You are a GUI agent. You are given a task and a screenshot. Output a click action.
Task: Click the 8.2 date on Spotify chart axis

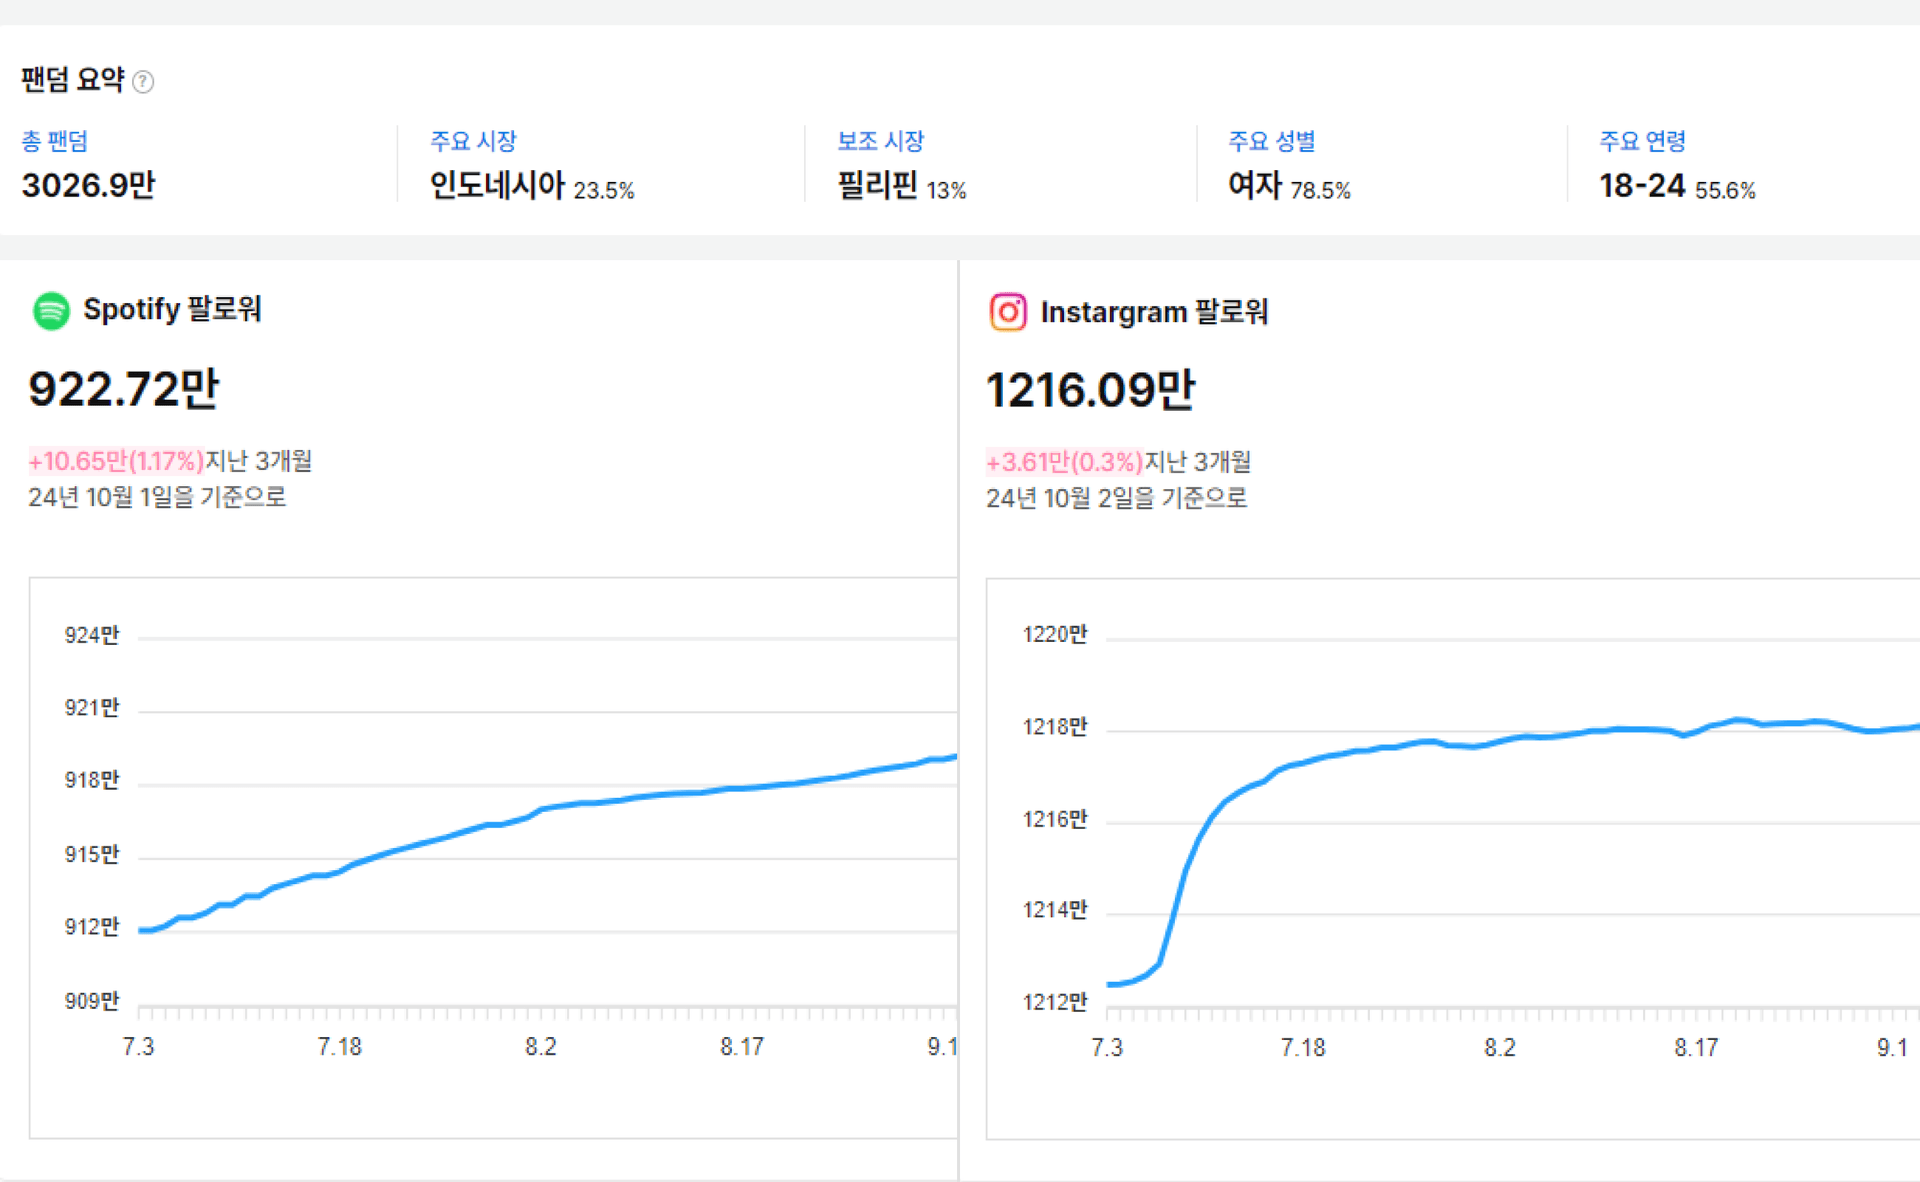540,1046
